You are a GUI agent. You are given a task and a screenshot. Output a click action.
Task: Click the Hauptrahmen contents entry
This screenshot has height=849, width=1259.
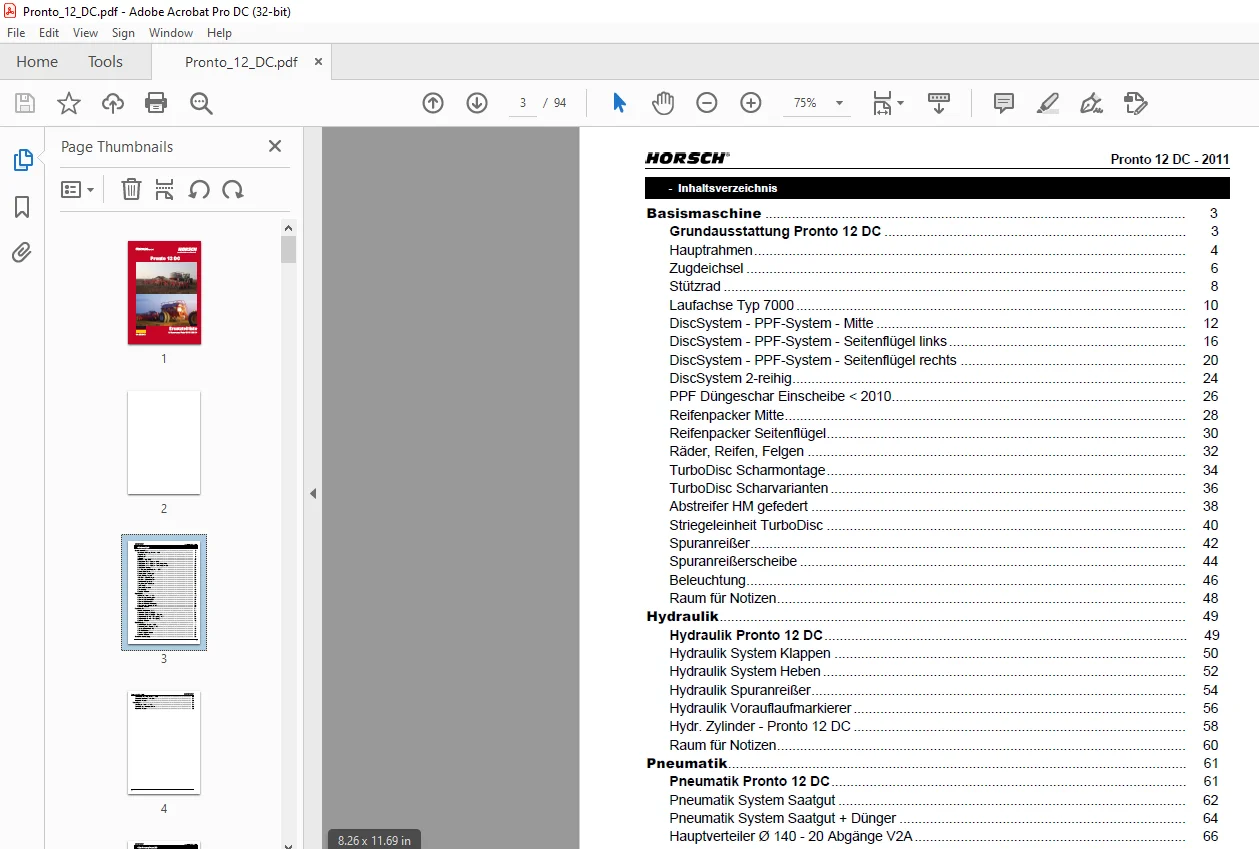point(711,250)
